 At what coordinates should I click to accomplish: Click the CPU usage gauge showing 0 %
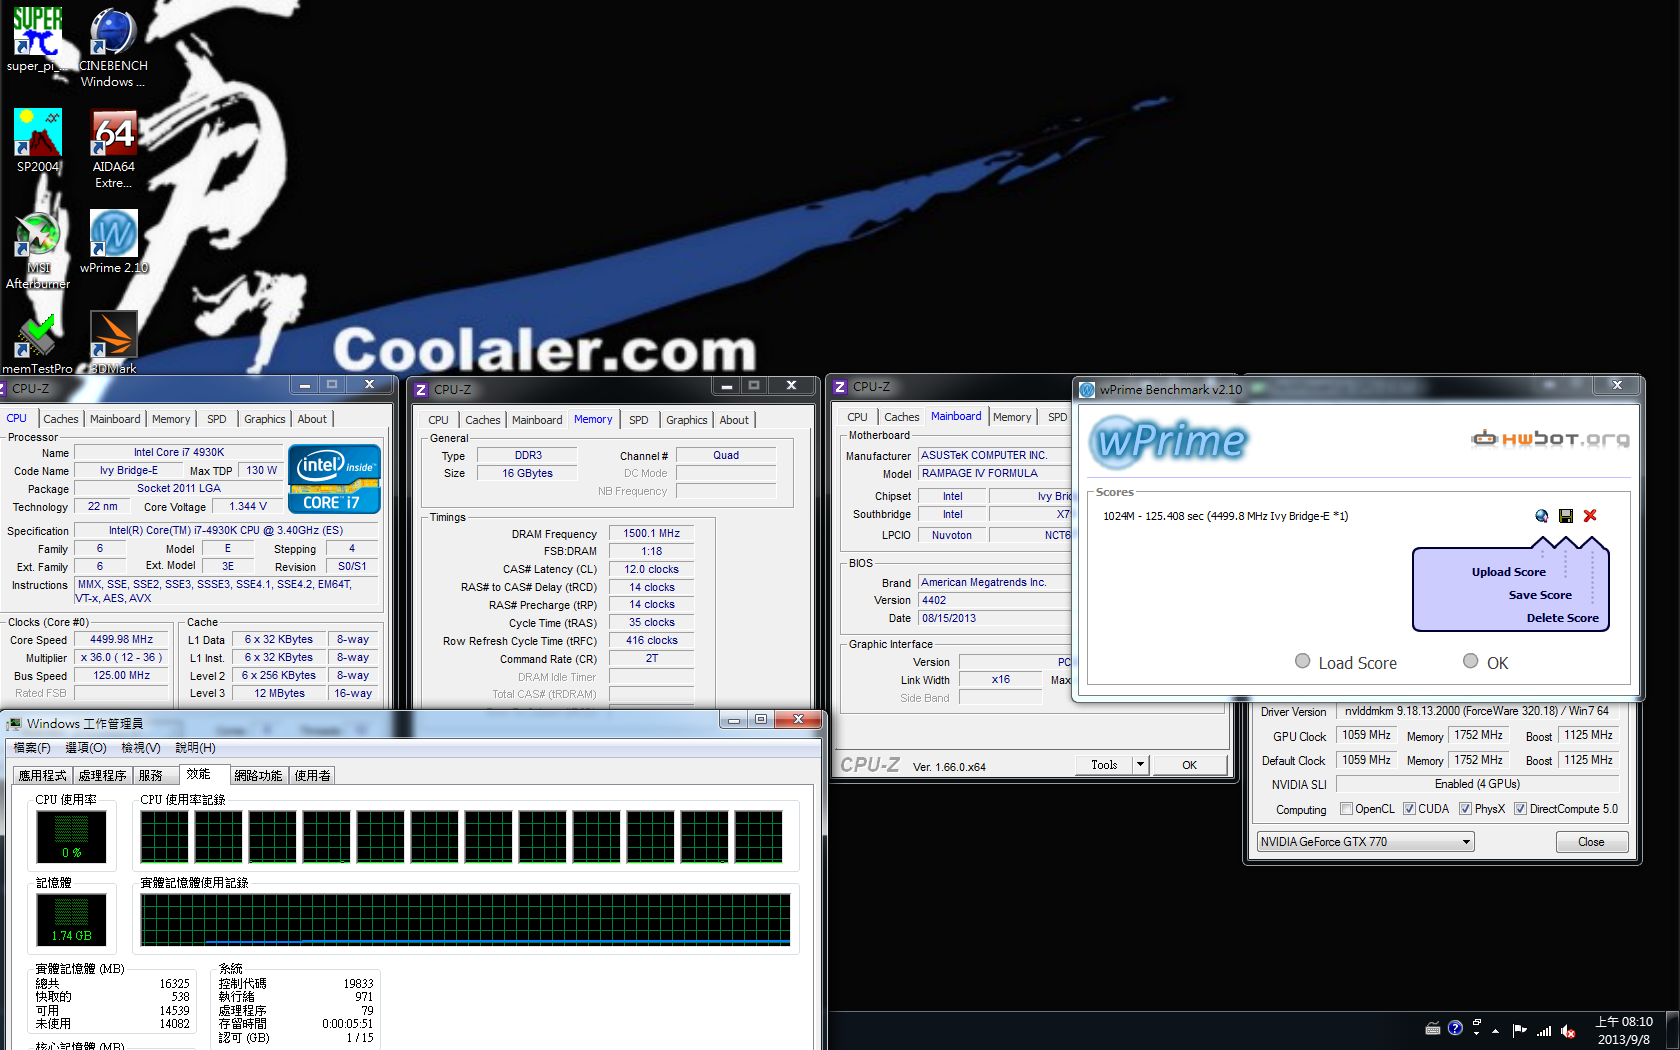point(72,837)
